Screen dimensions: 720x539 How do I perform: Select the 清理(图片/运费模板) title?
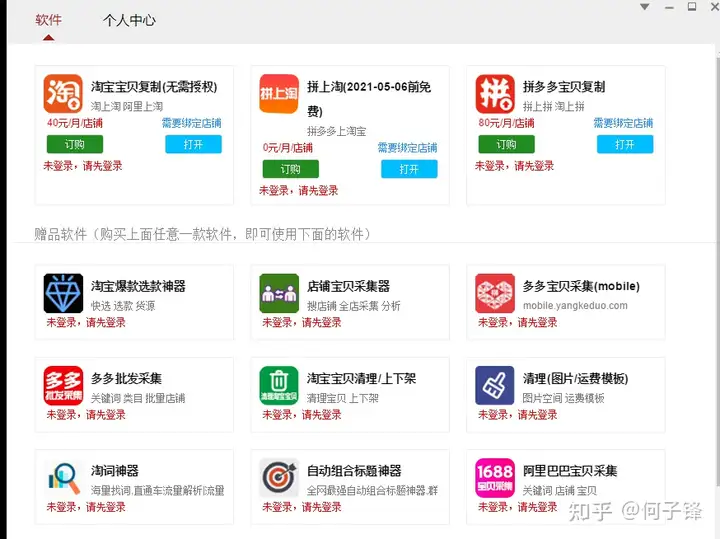click(x=575, y=378)
